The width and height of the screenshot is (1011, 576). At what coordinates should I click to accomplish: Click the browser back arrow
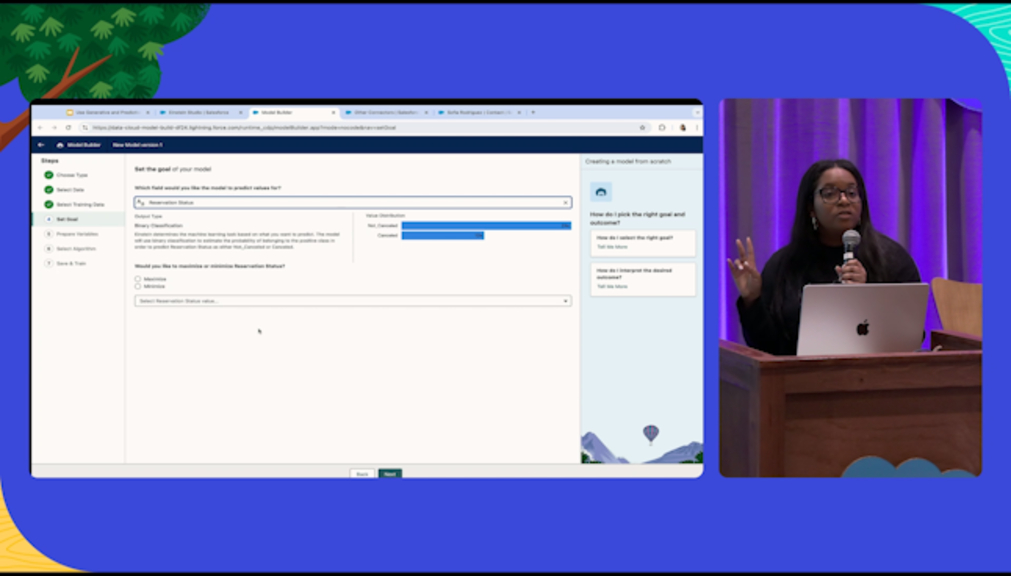[x=41, y=128]
